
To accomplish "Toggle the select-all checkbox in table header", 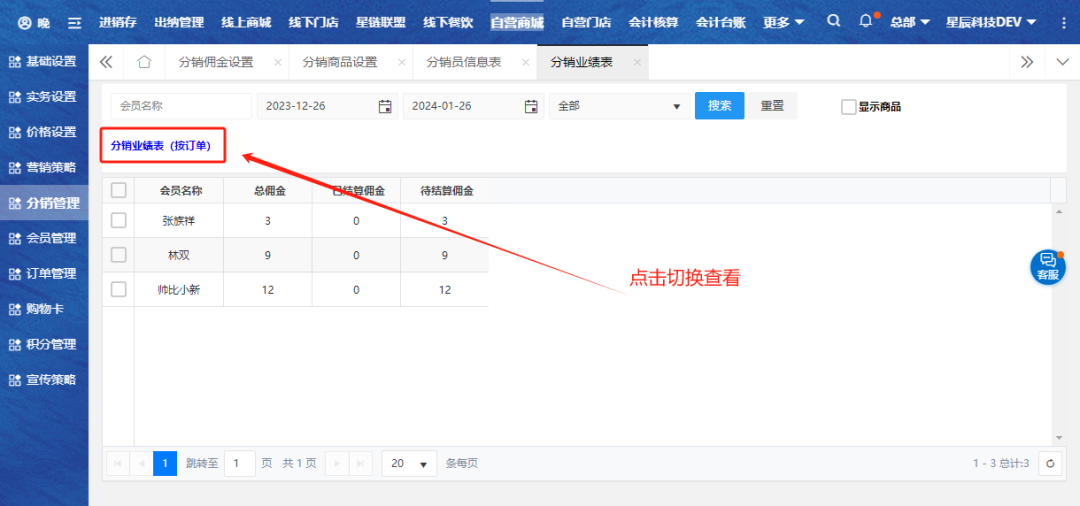I will pos(119,190).
